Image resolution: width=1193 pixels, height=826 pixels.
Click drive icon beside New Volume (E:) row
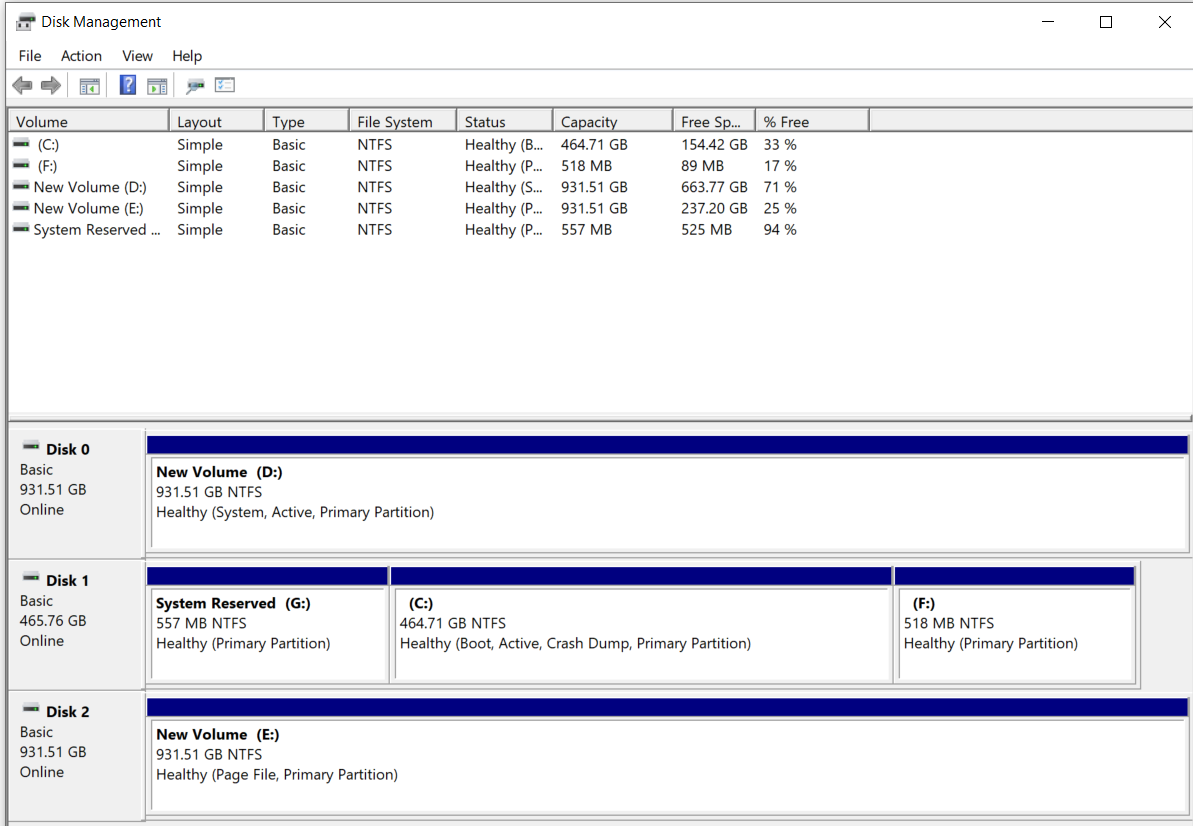pos(21,207)
